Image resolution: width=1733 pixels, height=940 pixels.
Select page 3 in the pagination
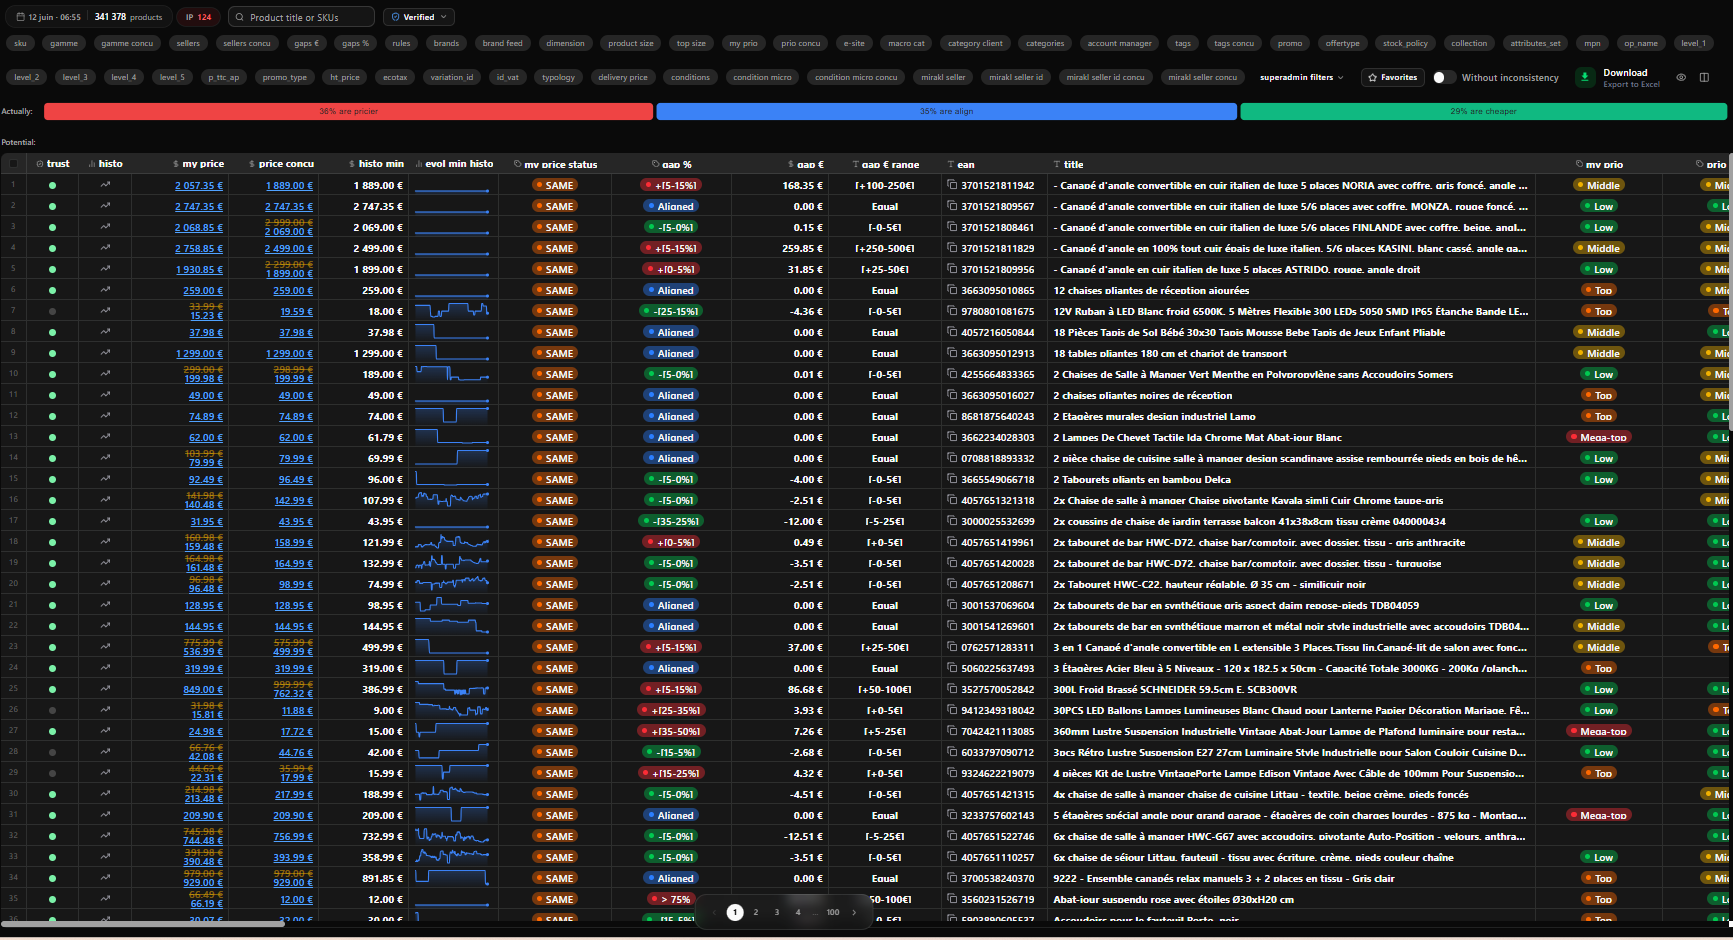(x=777, y=912)
